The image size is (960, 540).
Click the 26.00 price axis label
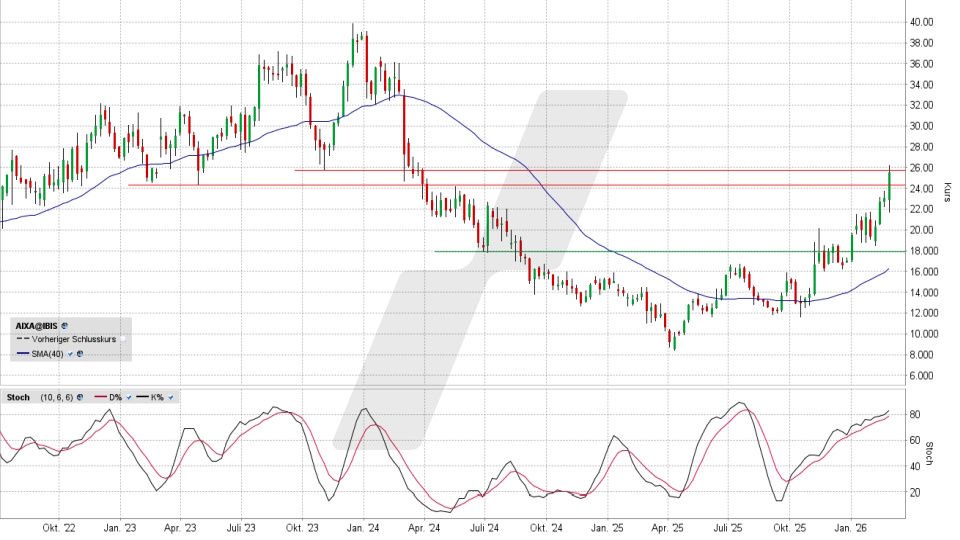(x=921, y=168)
